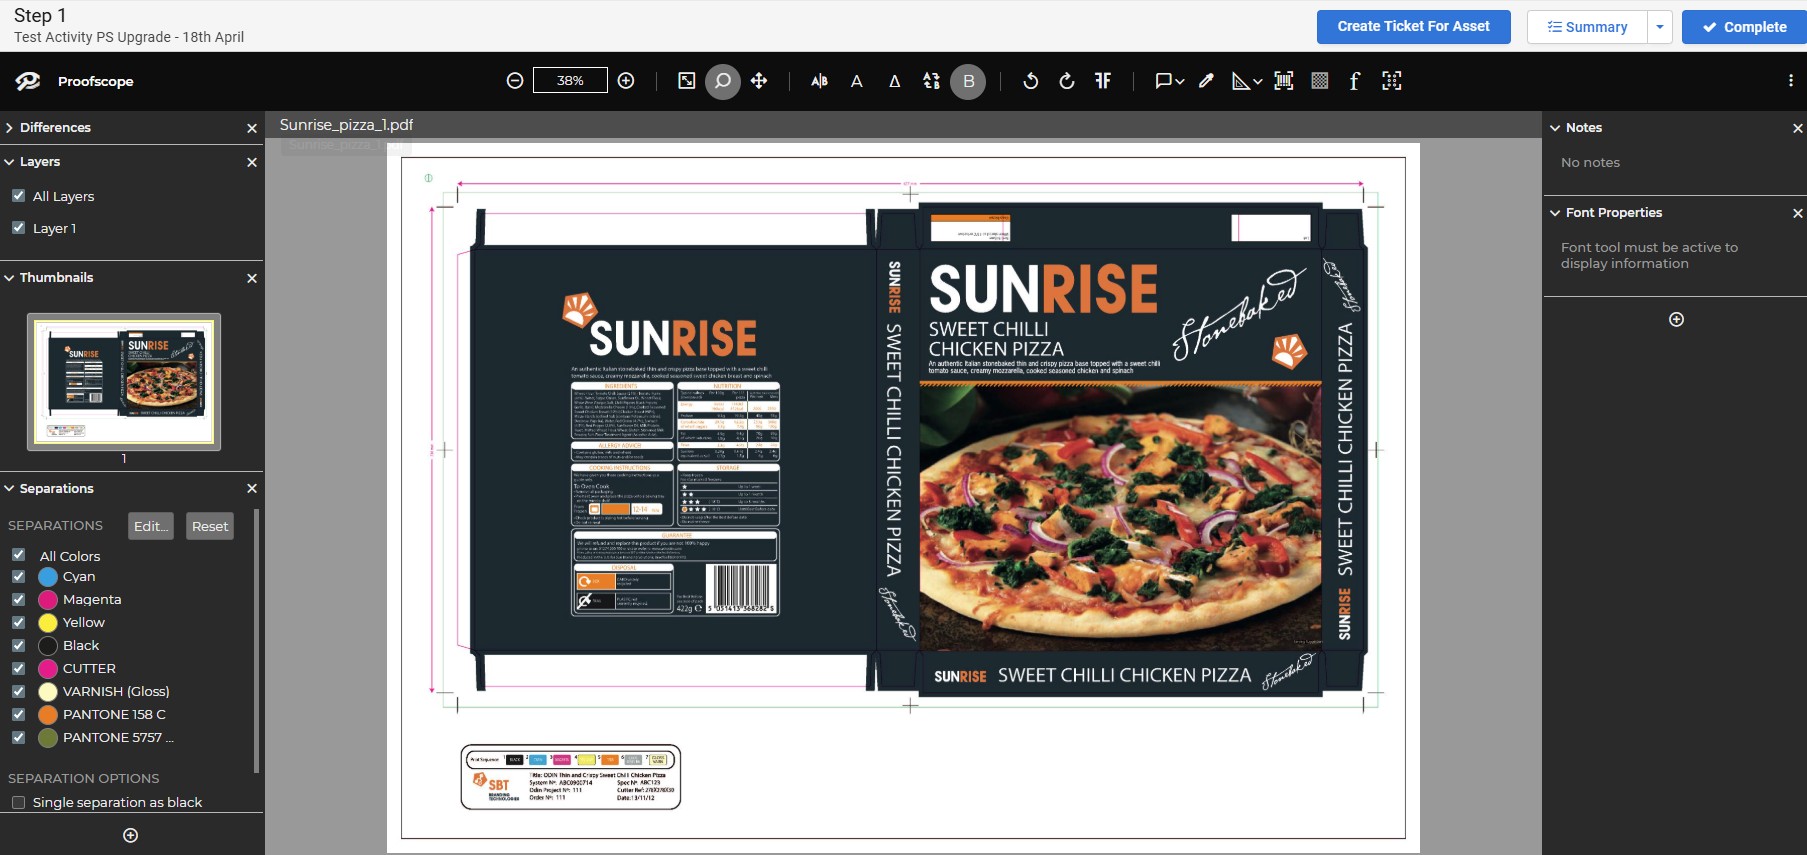Uncheck the All Colors checkbox

(18, 554)
